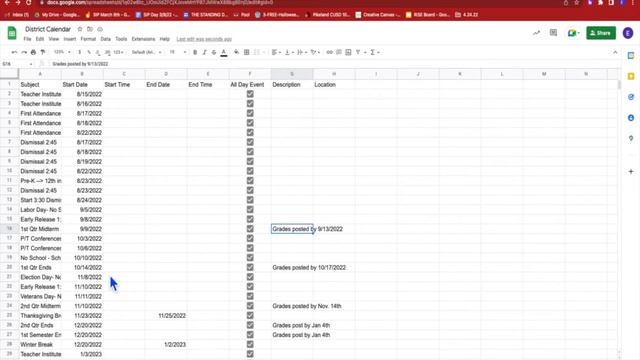Open the Calendar side panel icon
Screen dimensions: 640x360
tap(631, 56)
